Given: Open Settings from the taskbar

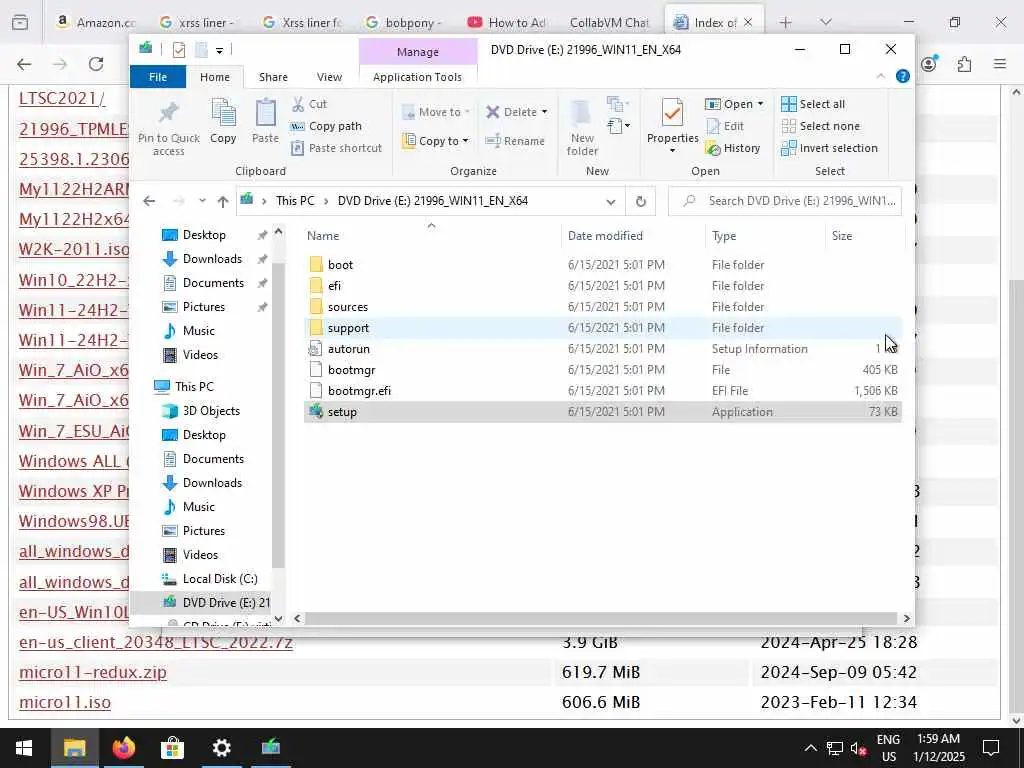Looking at the screenshot, I should (x=221, y=748).
